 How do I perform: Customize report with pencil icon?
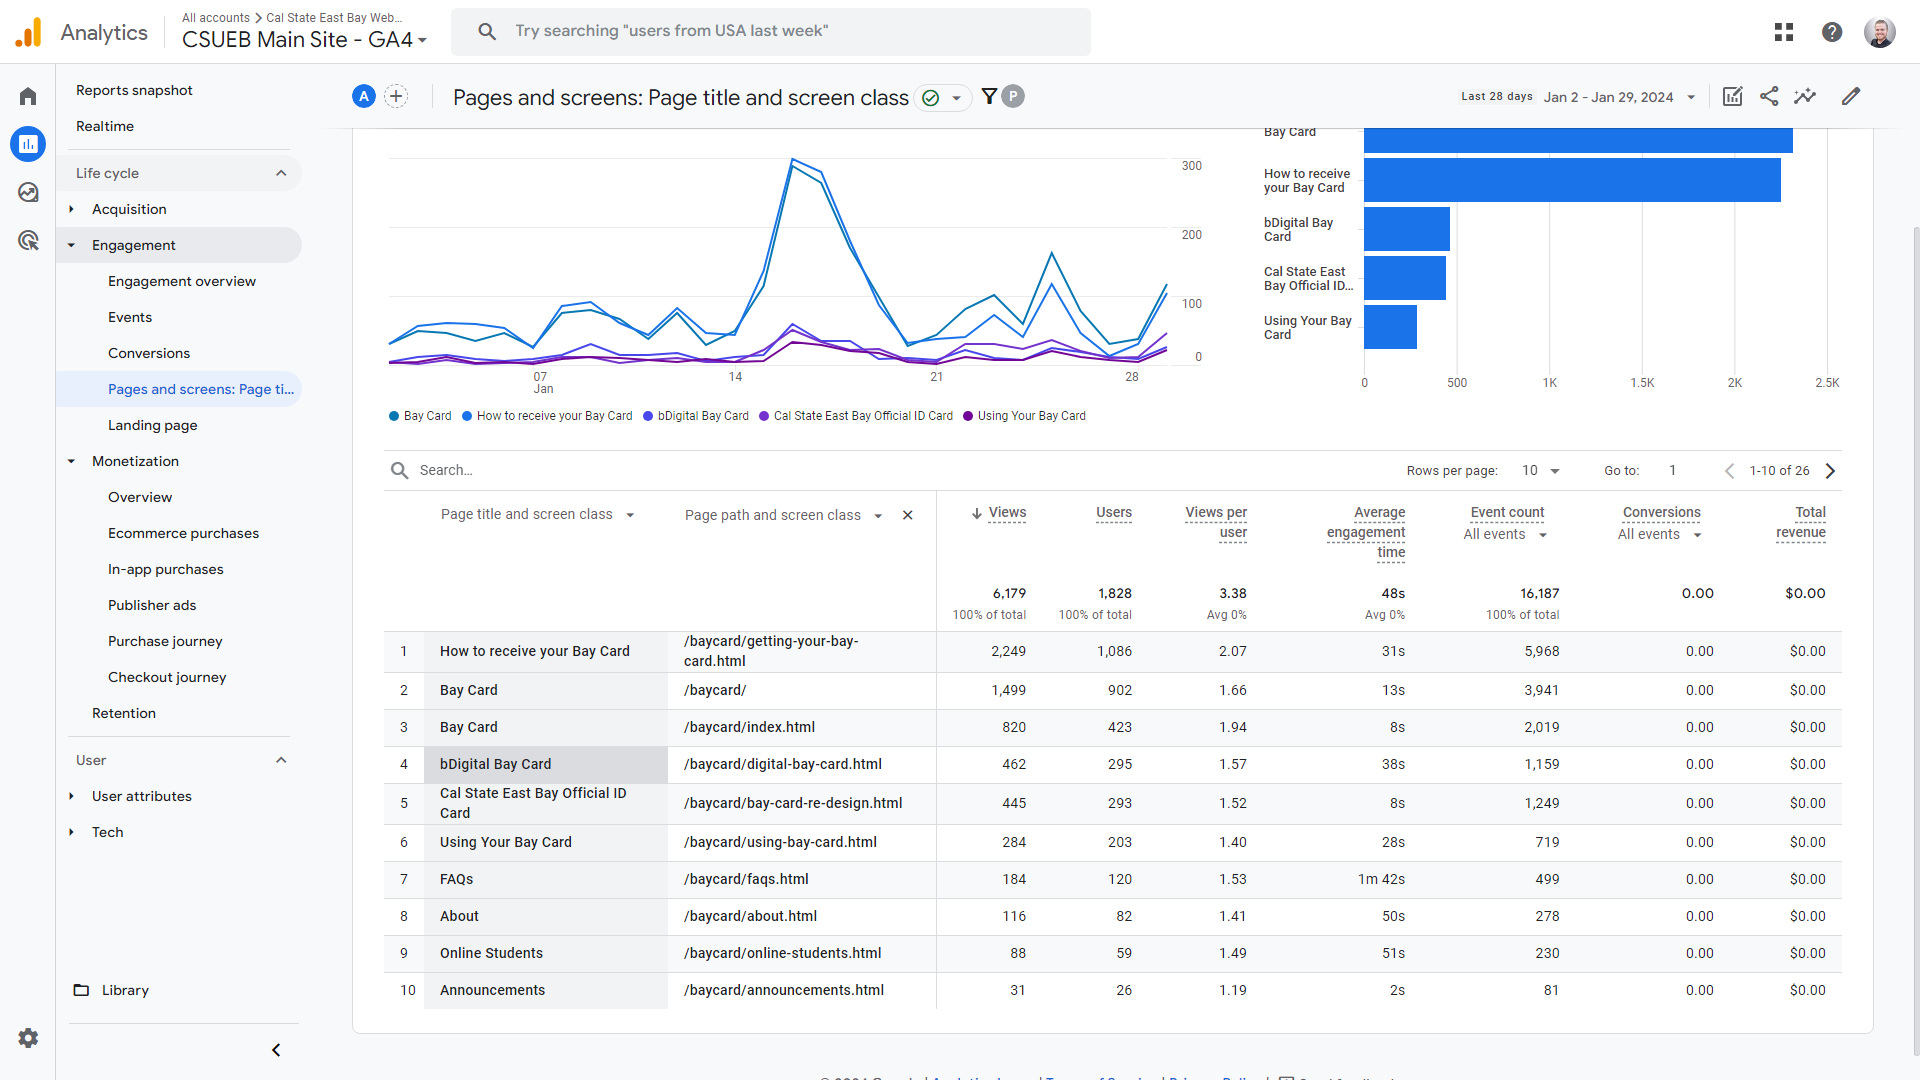point(1851,97)
